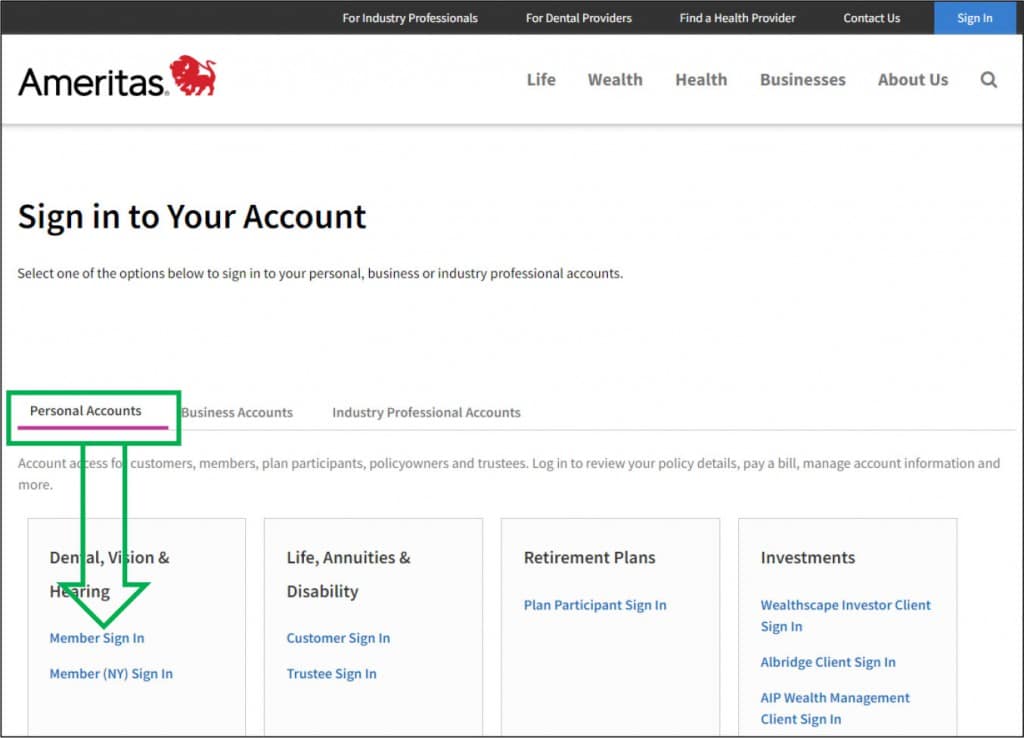Open For Industry Professionals link
This screenshot has width=1024, height=738.
click(x=410, y=18)
